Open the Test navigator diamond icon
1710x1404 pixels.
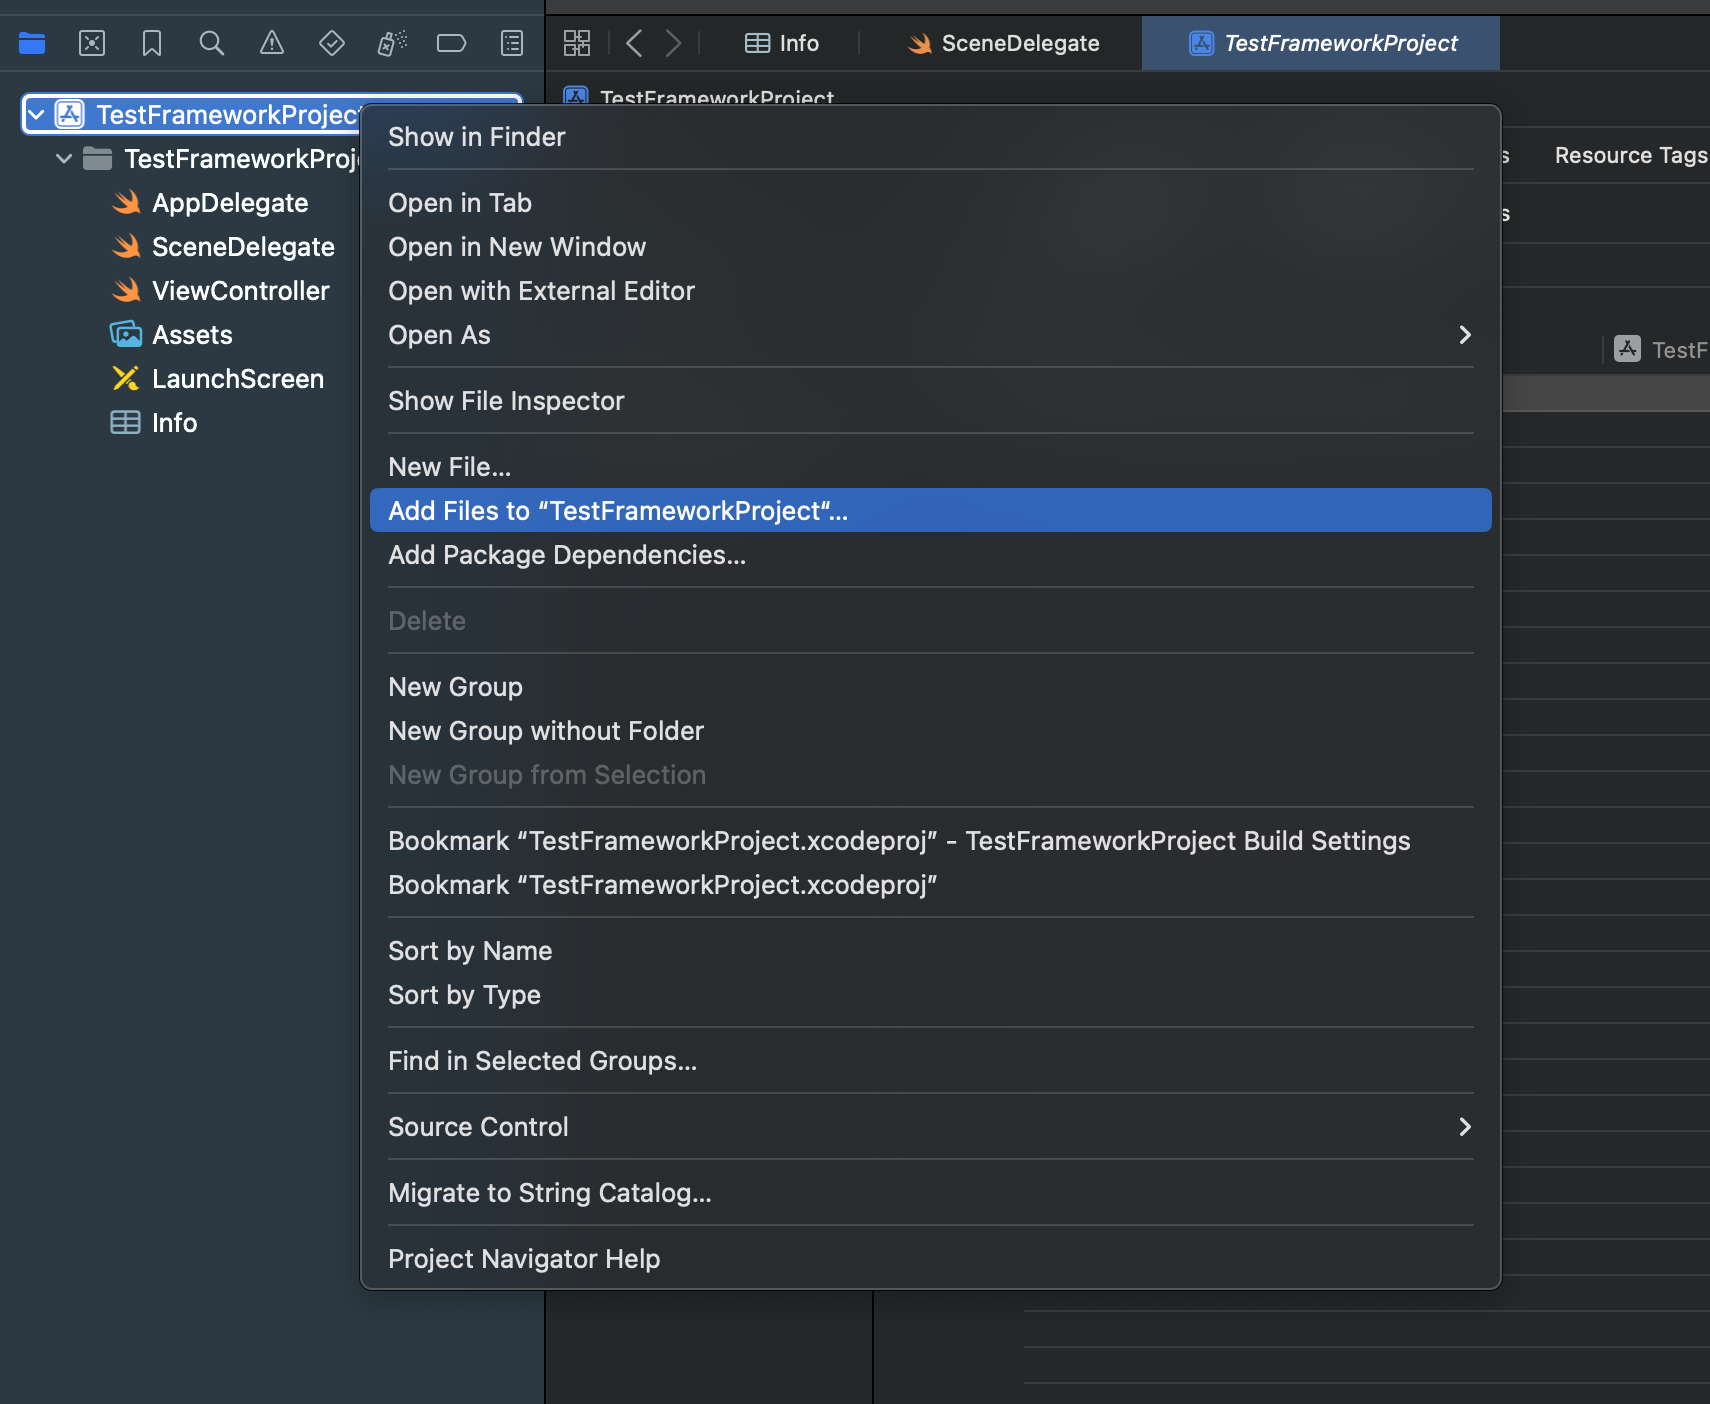click(332, 43)
